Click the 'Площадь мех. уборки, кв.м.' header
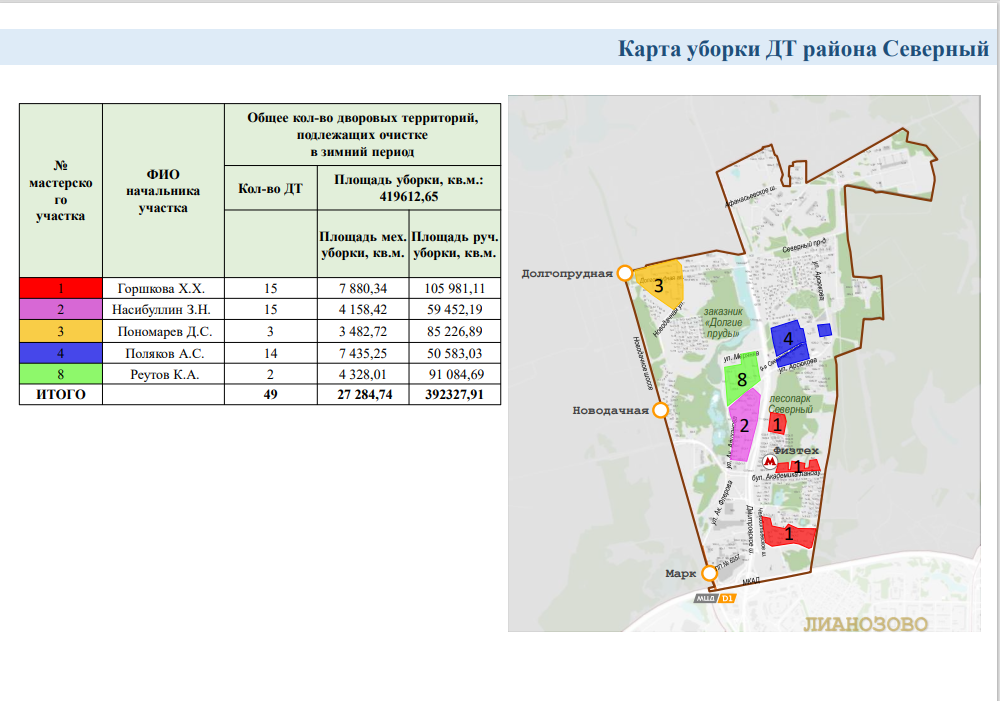The image size is (1000, 701). [x=363, y=245]
